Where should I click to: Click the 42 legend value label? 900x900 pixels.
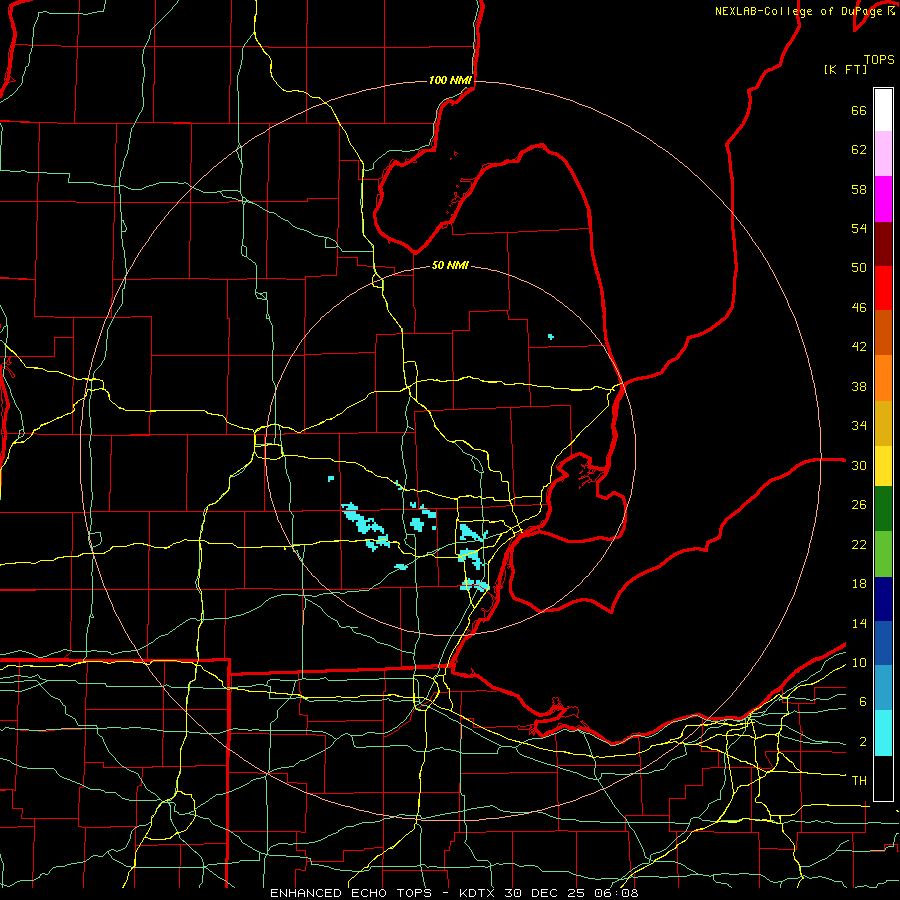(x=859, y=347)
